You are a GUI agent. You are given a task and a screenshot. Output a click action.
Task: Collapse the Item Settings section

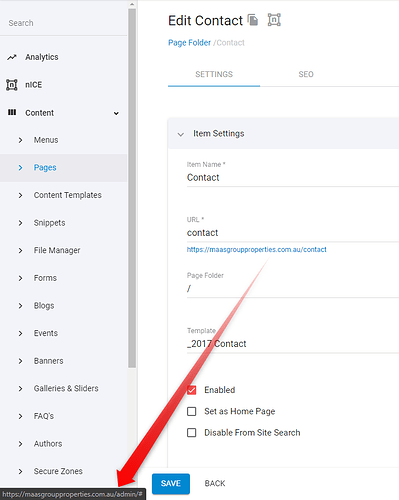pyautogui.click(x=181, y=134)
